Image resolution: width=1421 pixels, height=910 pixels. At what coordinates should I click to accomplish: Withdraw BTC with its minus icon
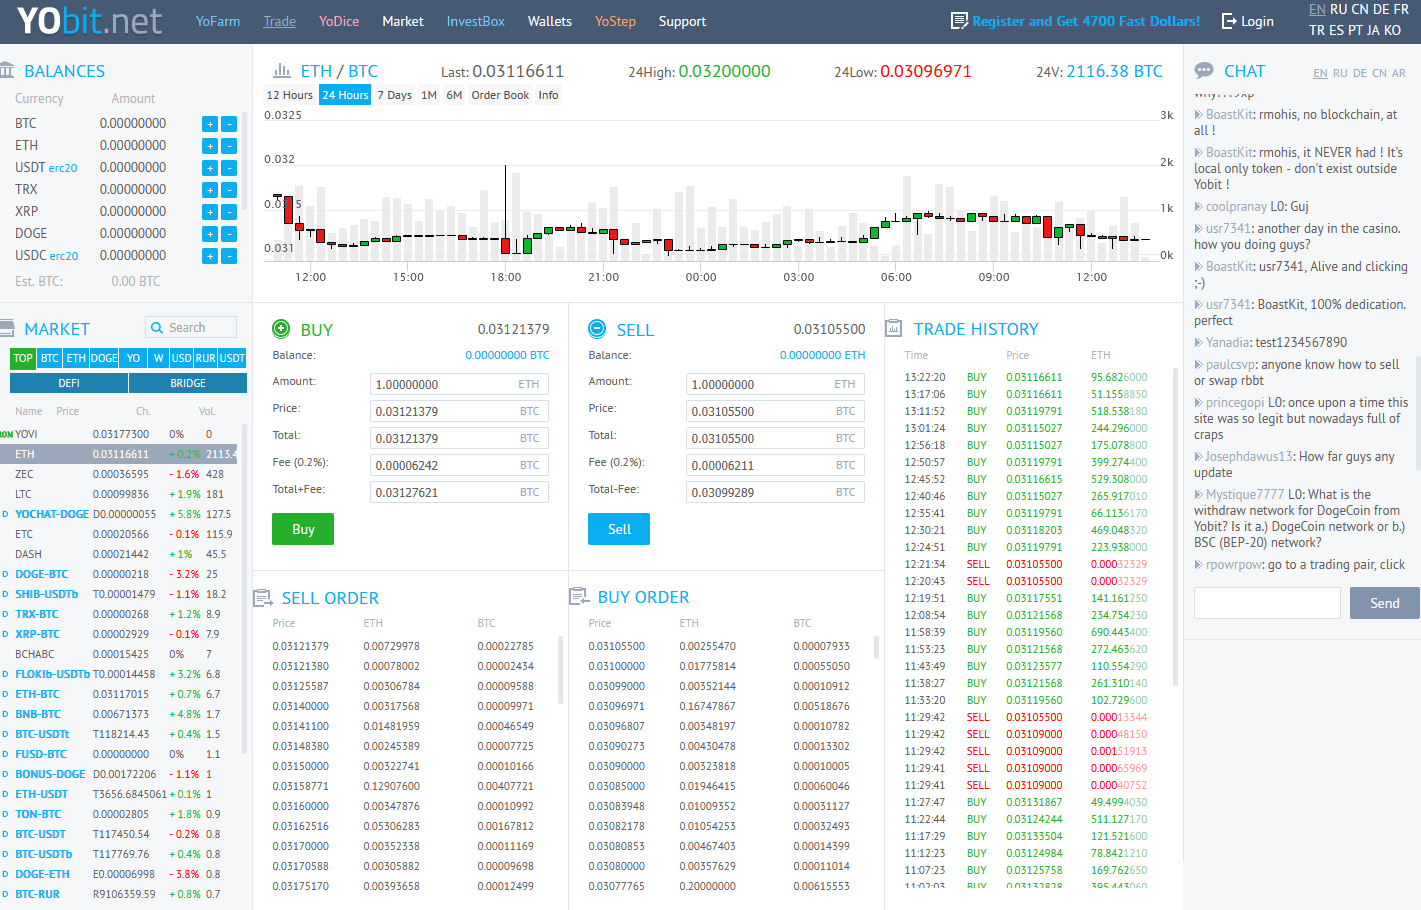[x=229, y=124]
